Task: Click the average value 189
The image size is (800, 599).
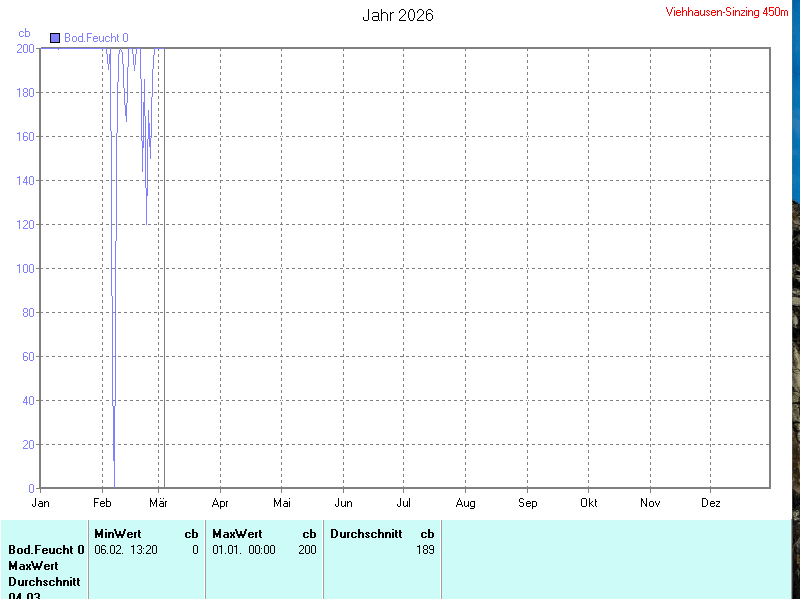Action: pyautogui.click(x=425, y=550)
